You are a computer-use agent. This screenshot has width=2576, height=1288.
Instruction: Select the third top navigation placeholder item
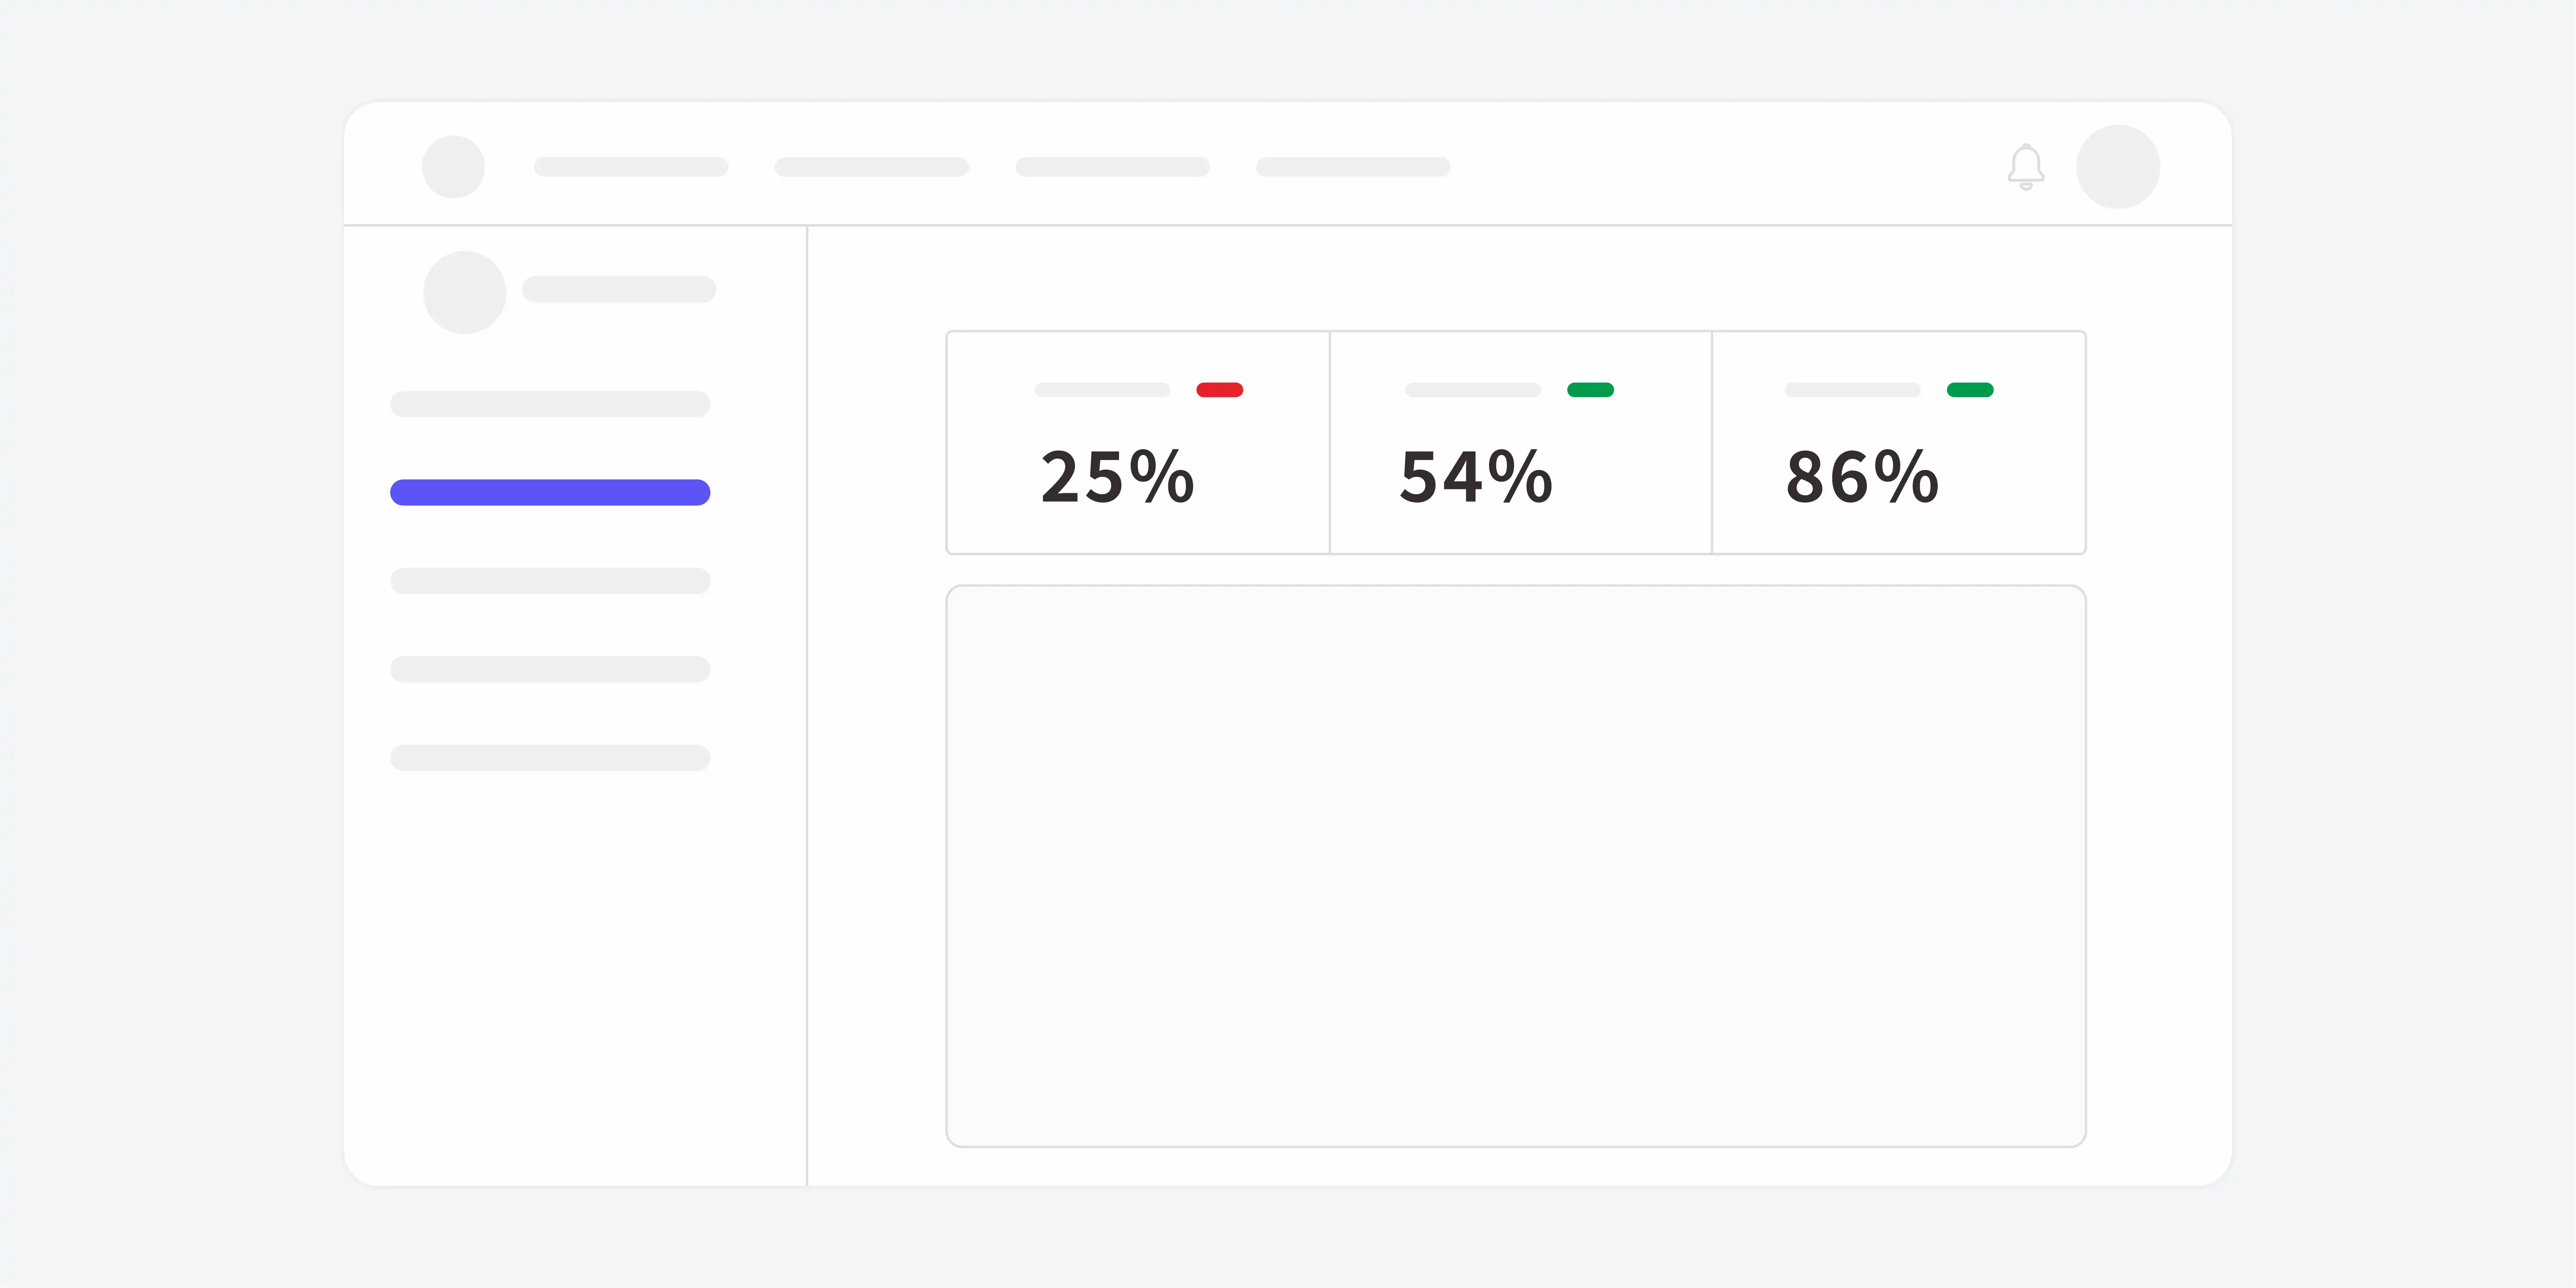tap(1113, 167)
